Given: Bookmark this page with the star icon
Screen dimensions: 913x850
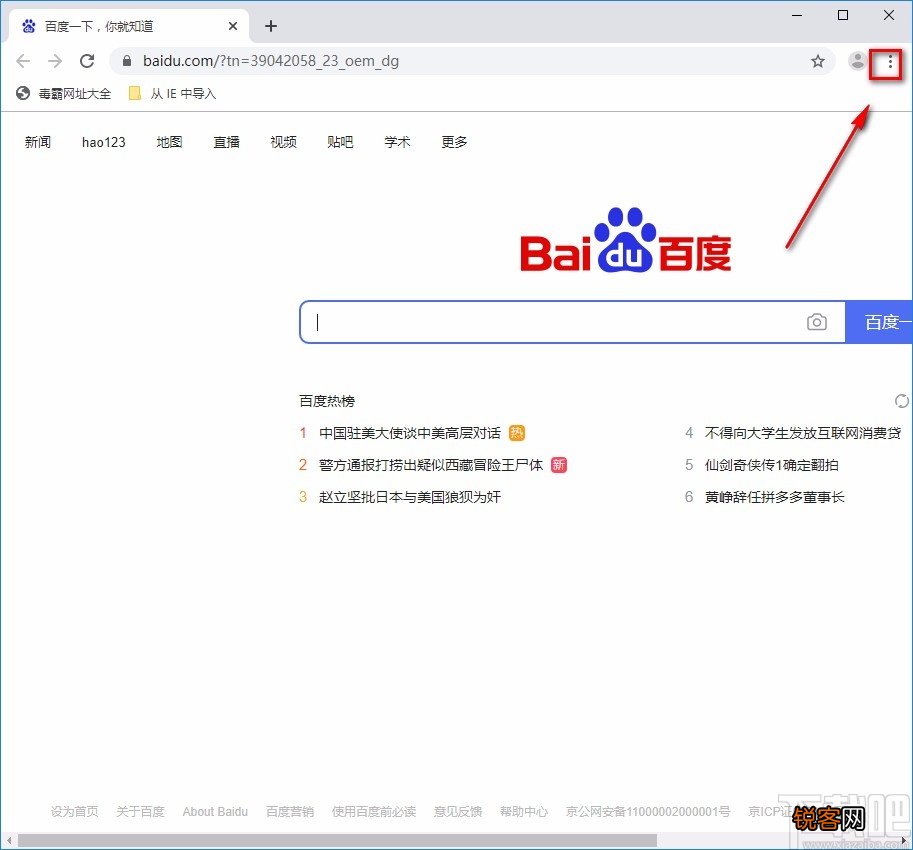Looking at the screenshot, I should (818, 61).
